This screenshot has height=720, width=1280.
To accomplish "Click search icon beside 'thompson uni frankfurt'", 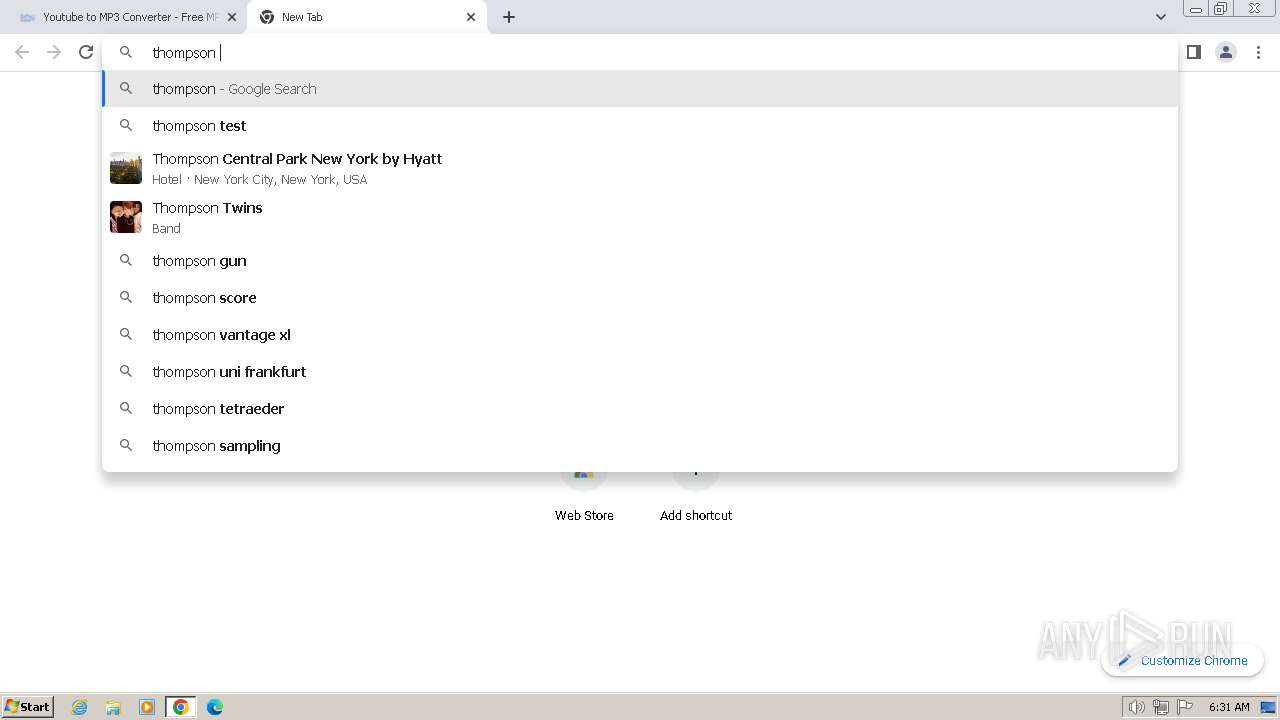I will 126,372.
